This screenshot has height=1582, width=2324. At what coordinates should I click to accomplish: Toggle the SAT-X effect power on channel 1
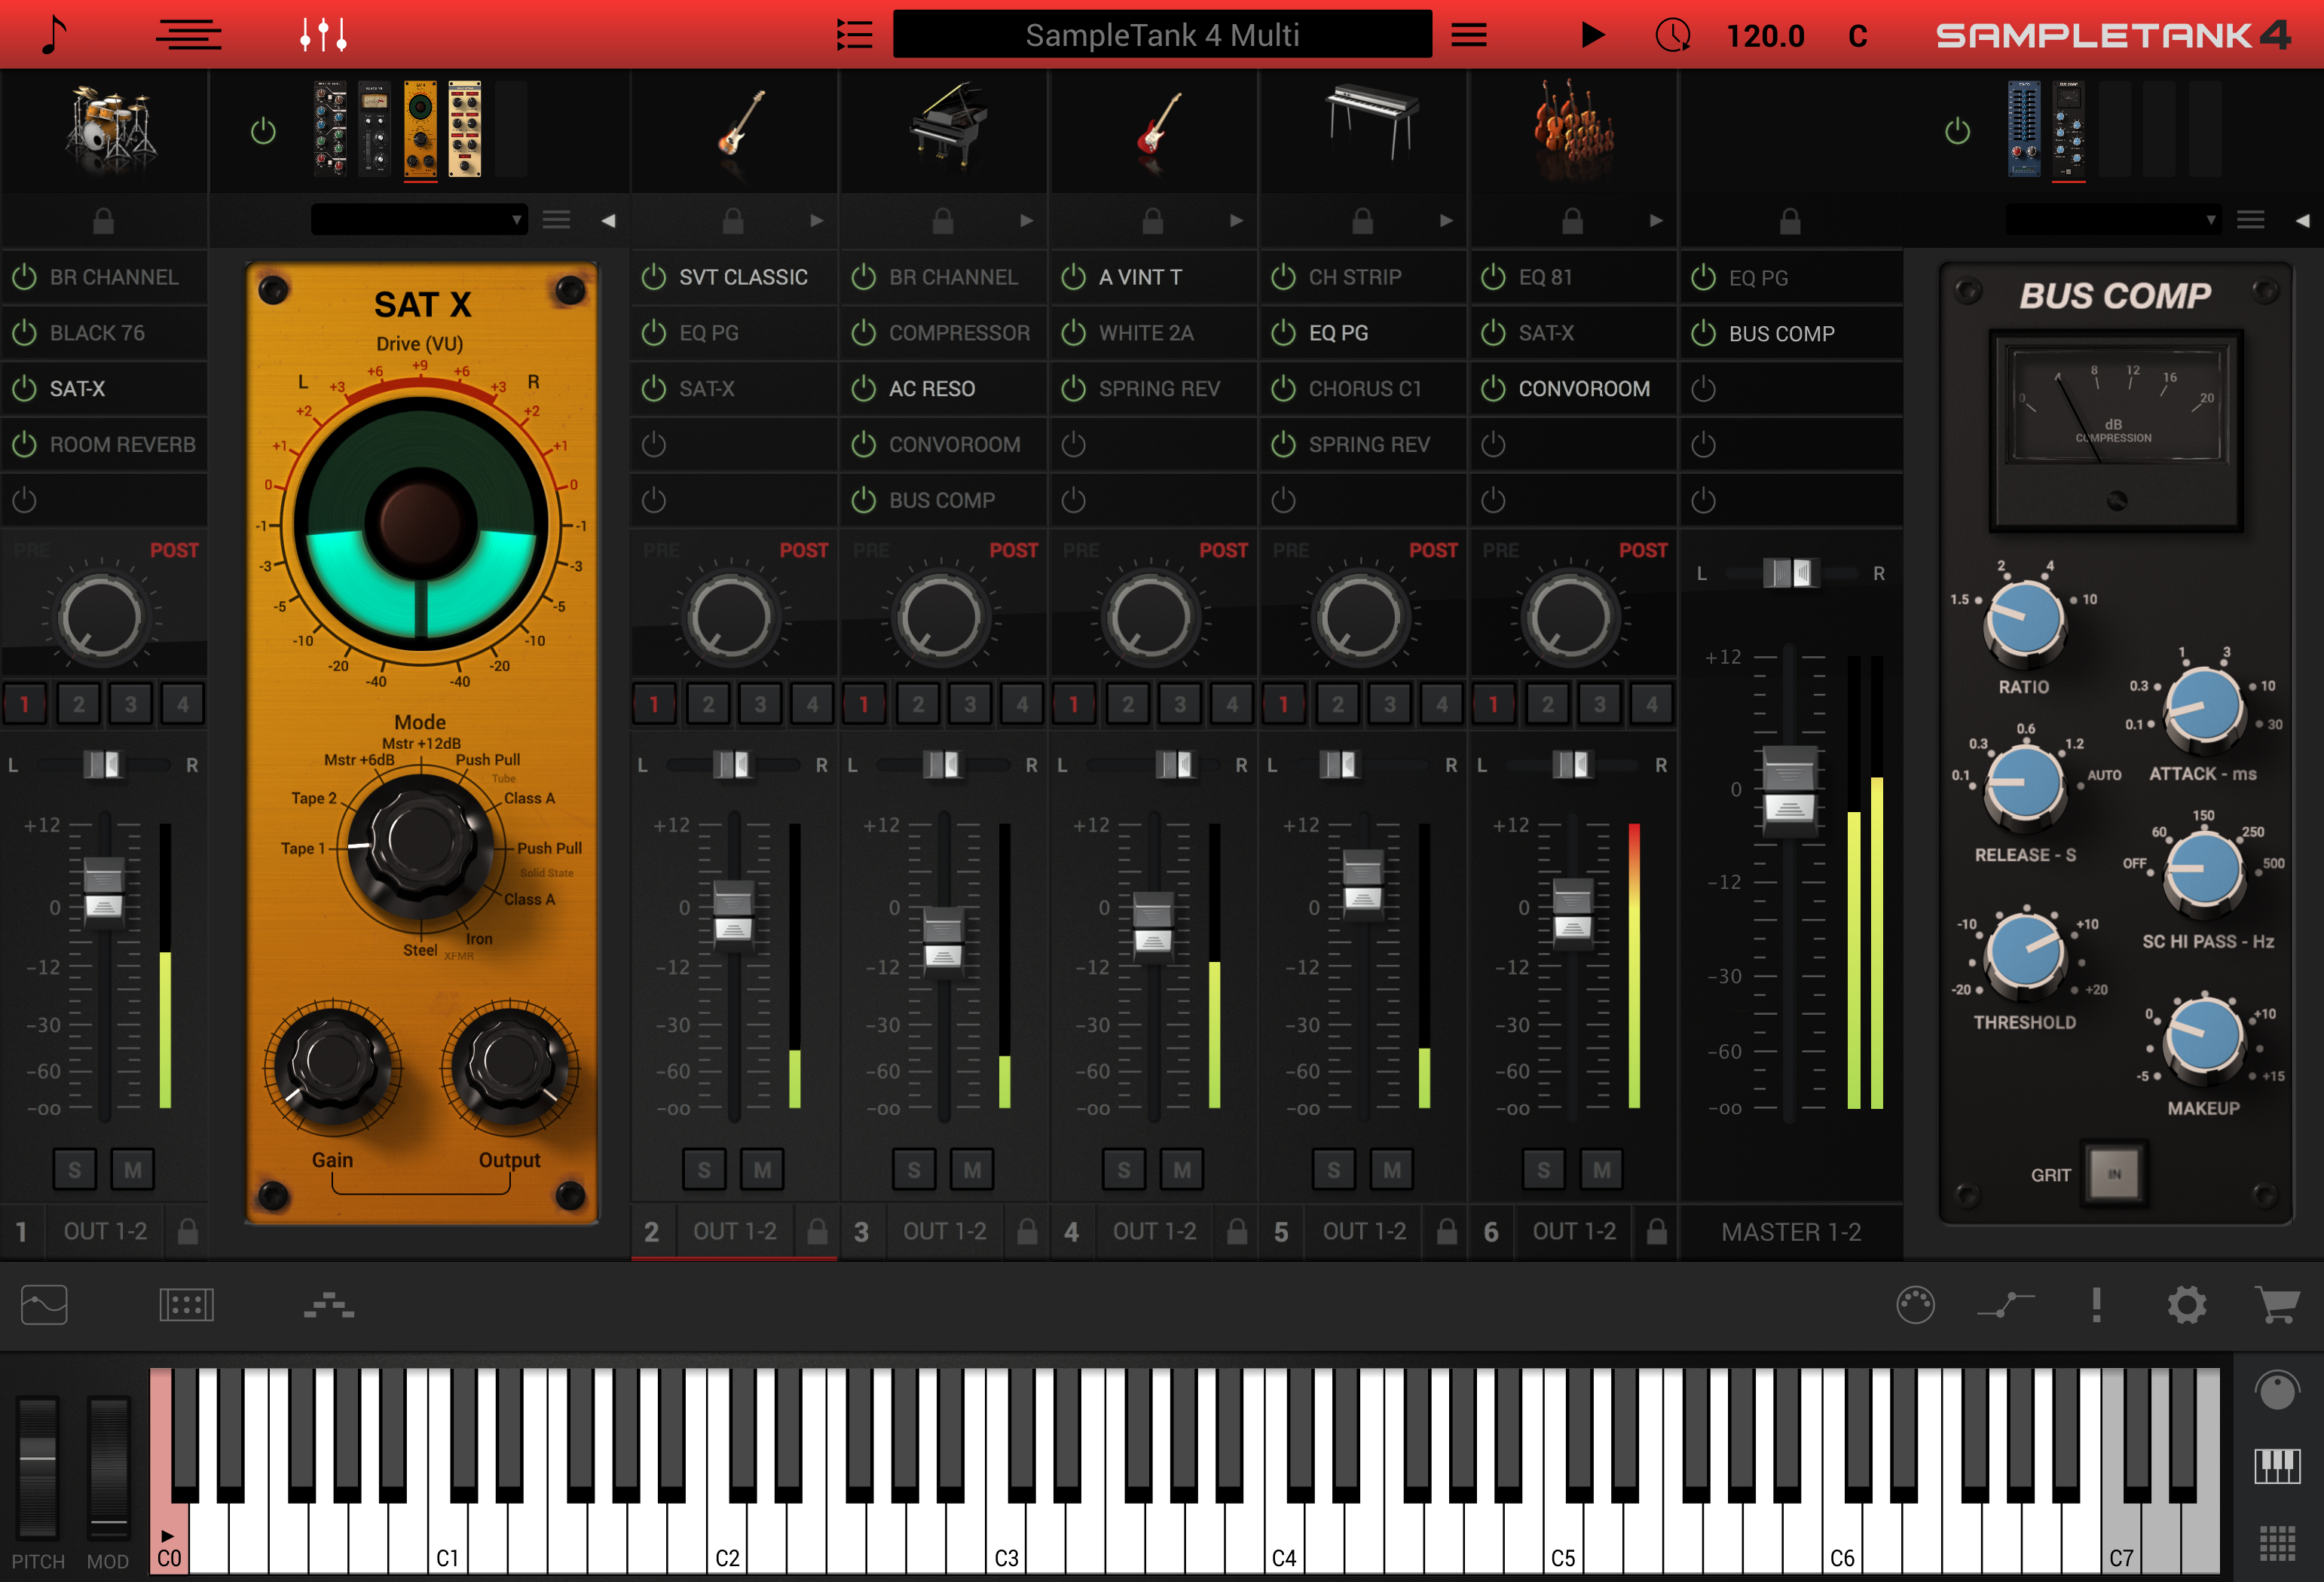tap(25, 389)
